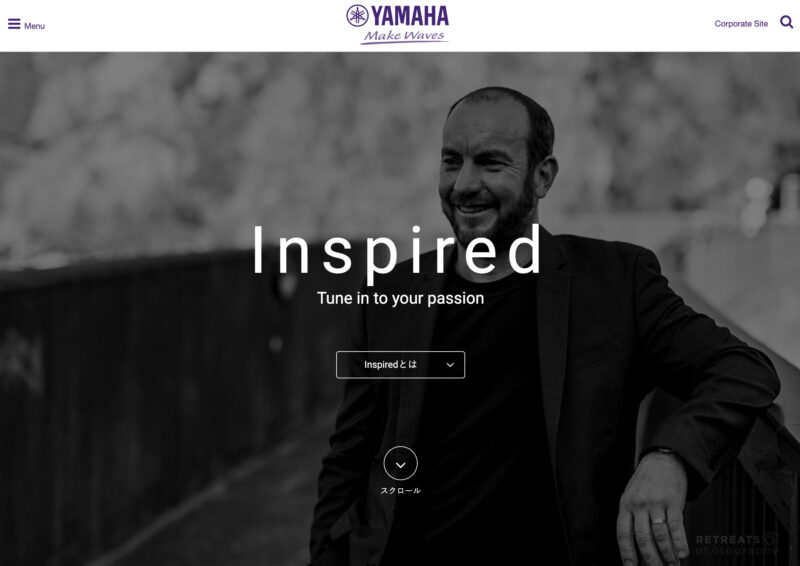
Task: Click the camera icon in the watermark
Action: [x=770, y=539]
